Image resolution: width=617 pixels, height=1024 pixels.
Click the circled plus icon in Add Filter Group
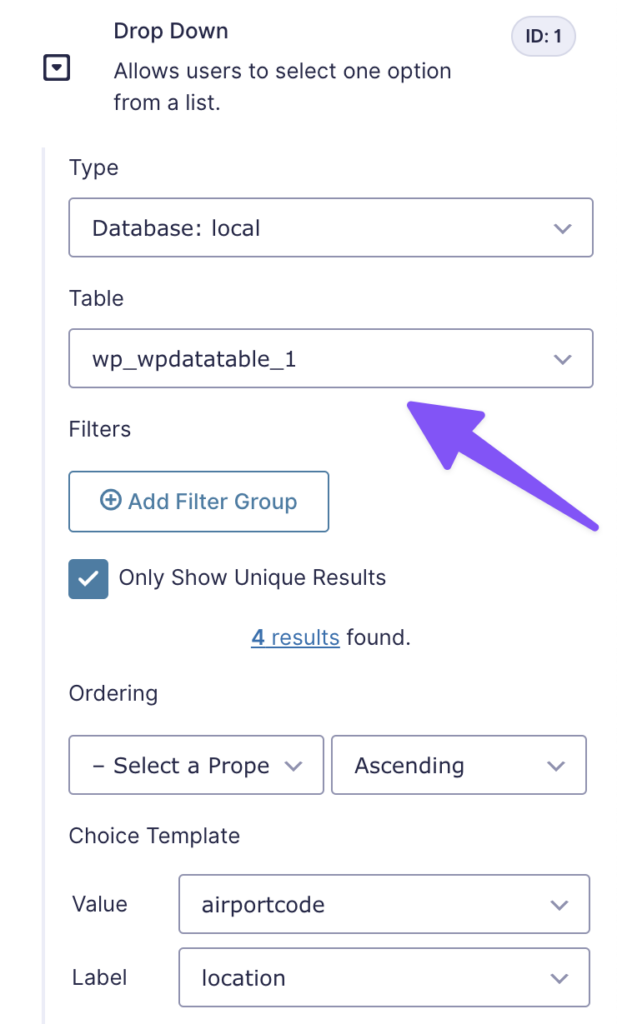[x=112, y=502]
